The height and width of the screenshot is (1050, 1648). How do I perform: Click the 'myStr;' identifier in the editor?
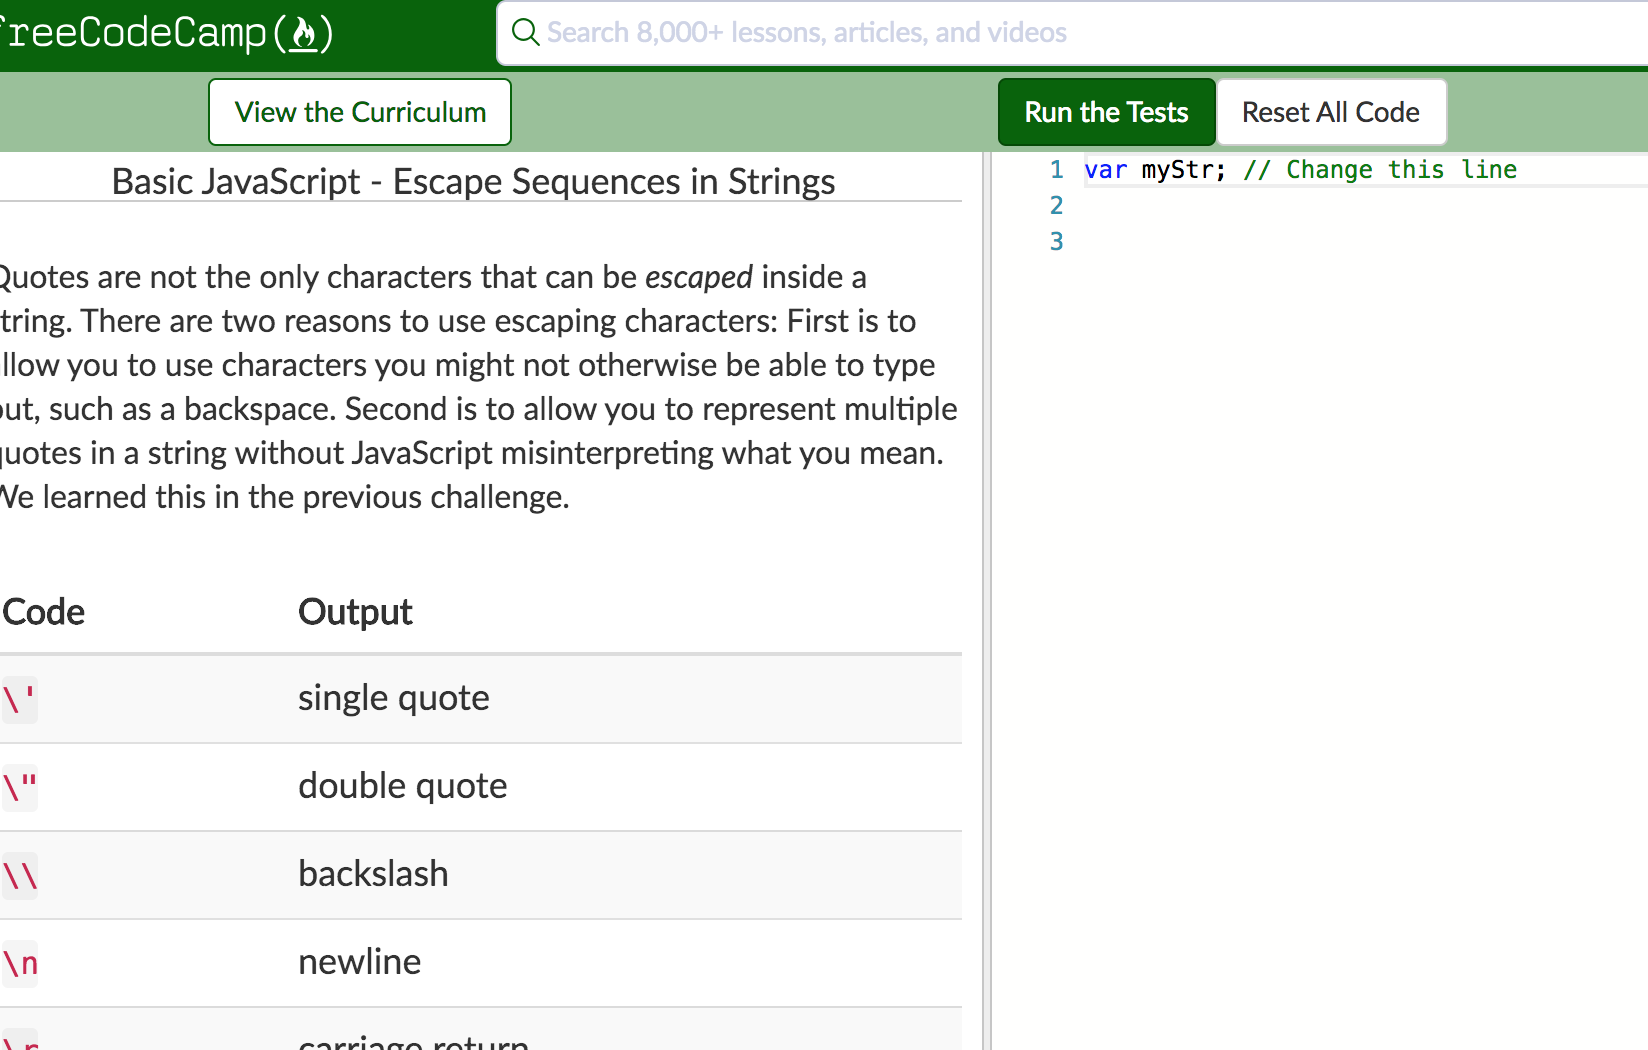(x=1184, y=170)
